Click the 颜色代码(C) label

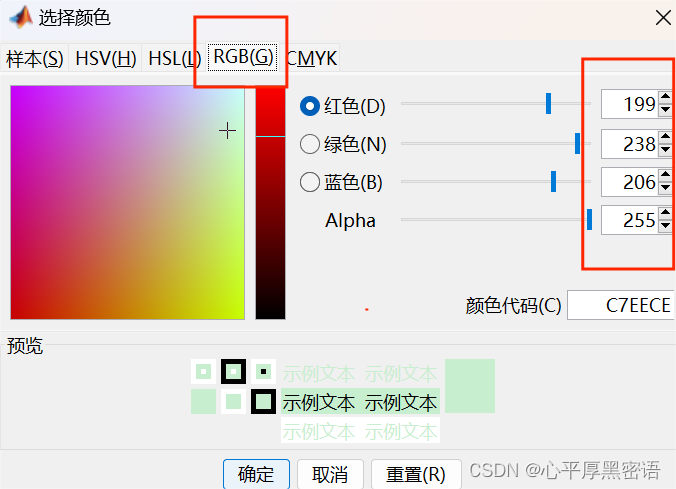point(513,306)
